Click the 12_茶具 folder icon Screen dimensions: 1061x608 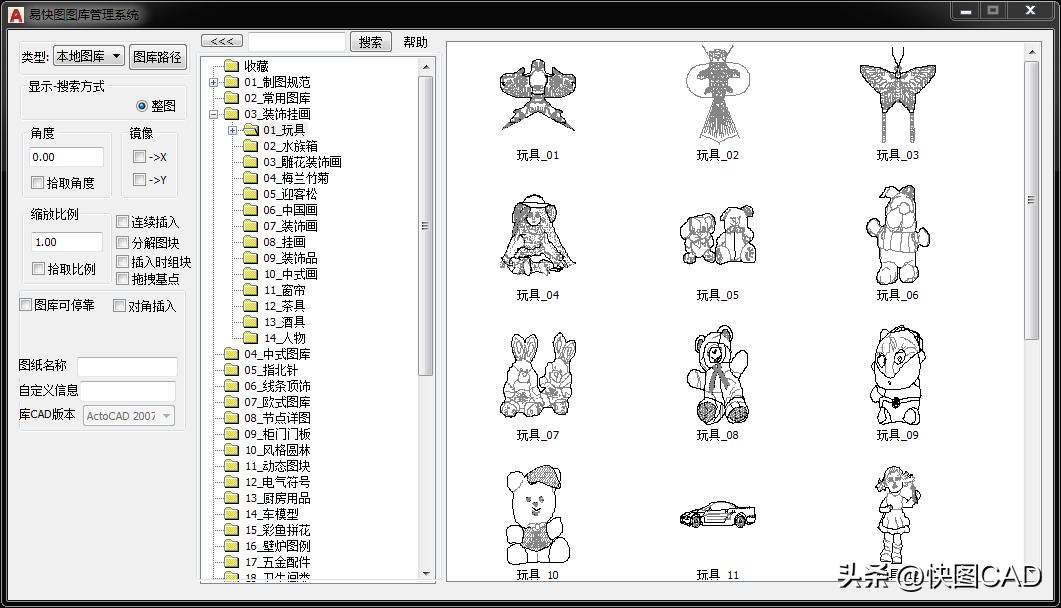pos(250,306)
